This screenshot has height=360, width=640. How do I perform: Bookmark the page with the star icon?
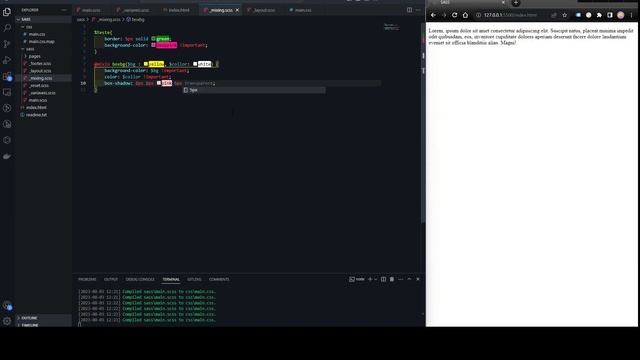564,15
